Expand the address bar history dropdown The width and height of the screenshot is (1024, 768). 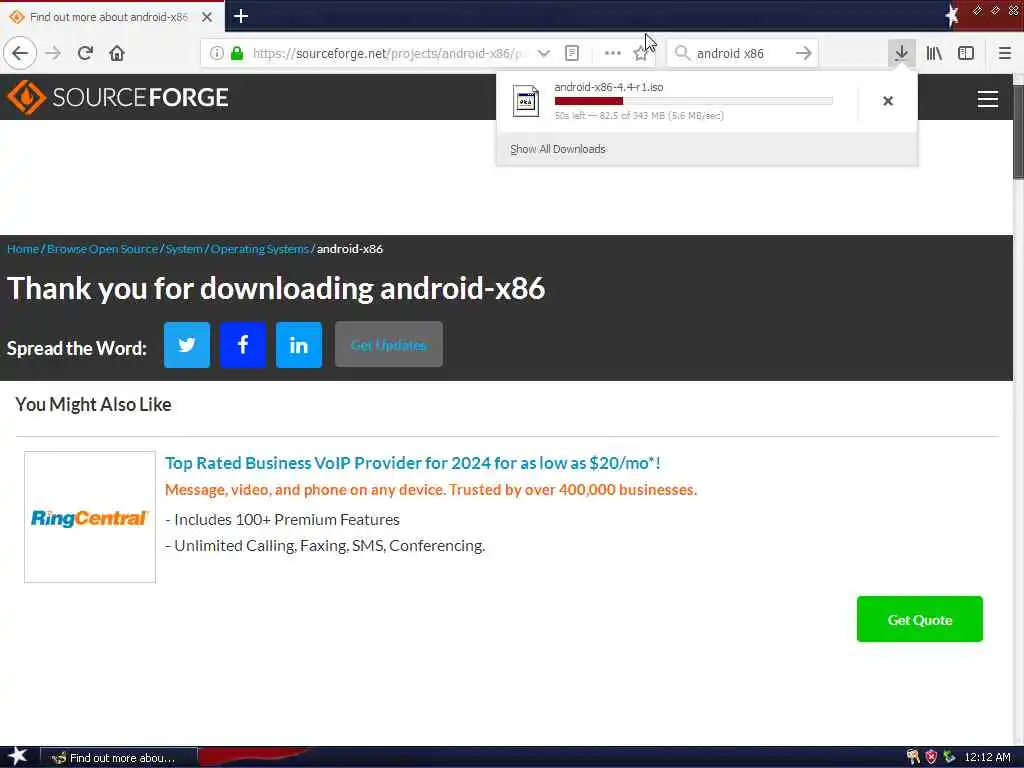(543, 54)
